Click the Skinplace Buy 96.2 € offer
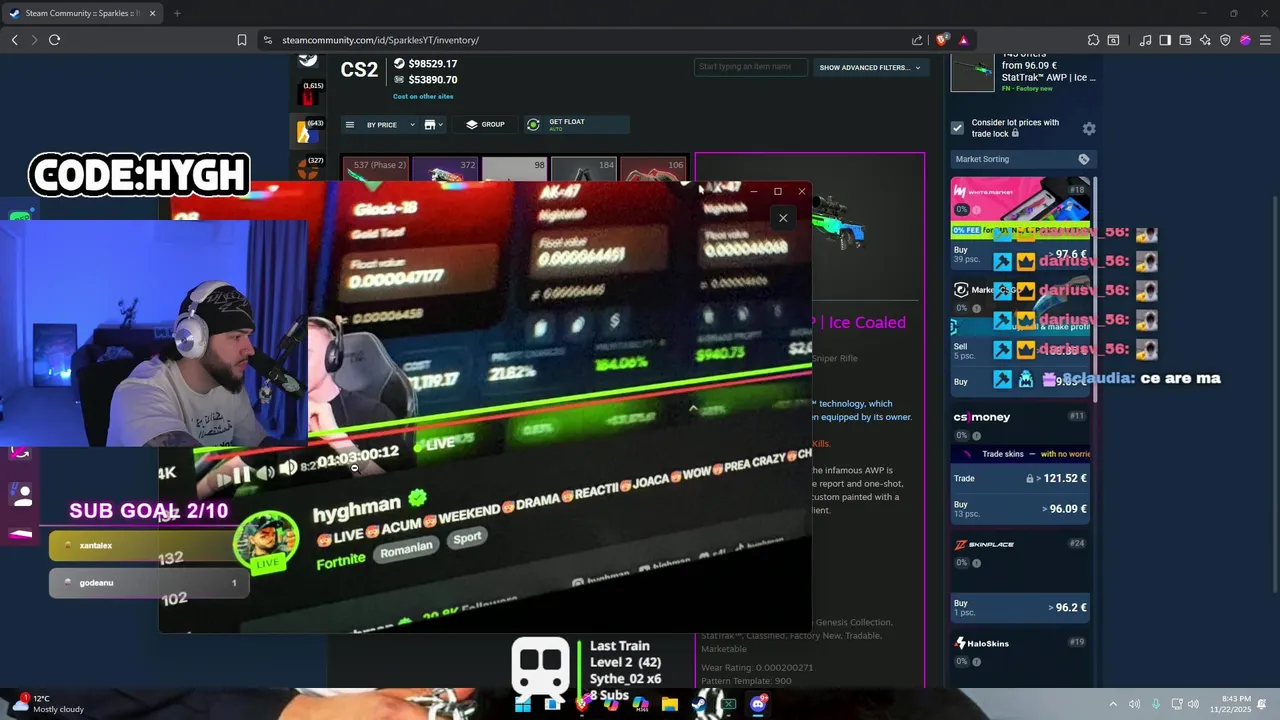1280x720 pixels. [x=1020, y=607]
